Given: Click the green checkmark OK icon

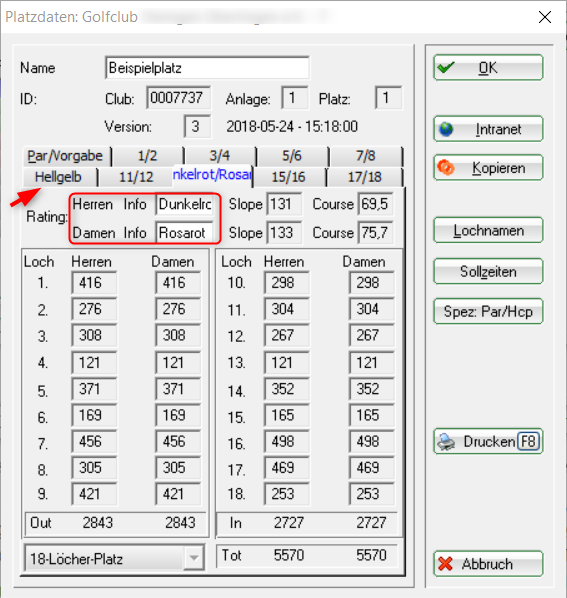Looking at the screenshot, I should pos(446,68).
